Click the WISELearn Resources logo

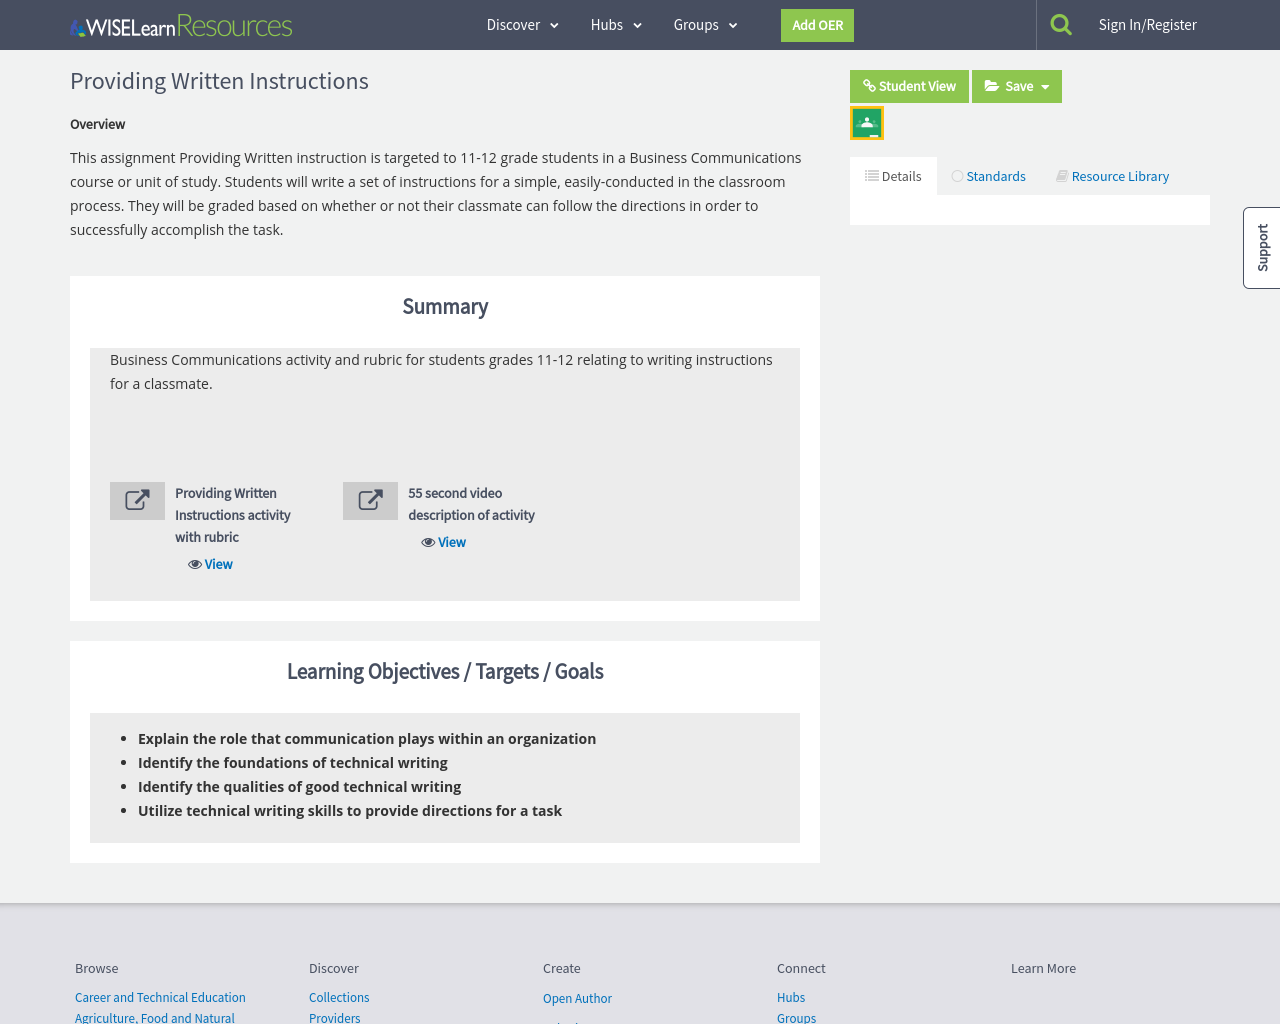(181, 25)
